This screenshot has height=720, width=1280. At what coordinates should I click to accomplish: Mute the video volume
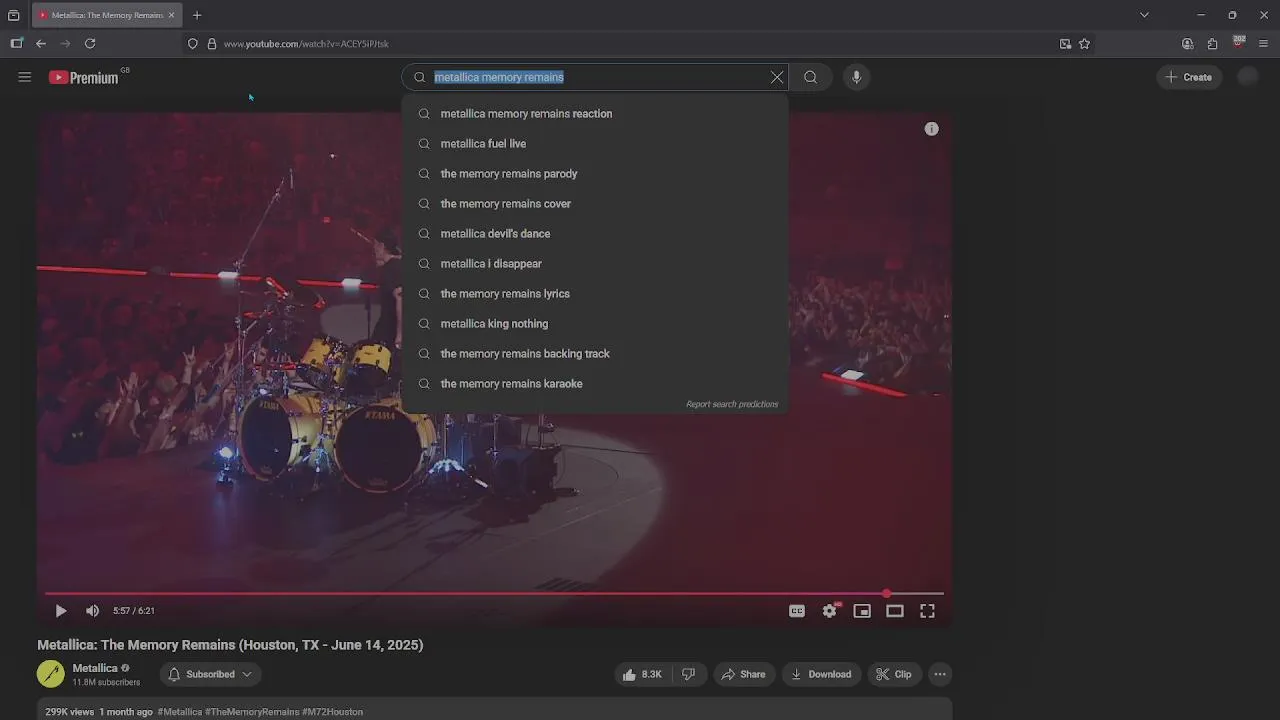(x=93, y=611)
